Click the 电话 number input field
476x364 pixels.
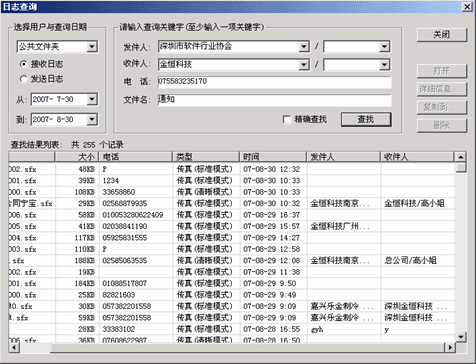274,82
